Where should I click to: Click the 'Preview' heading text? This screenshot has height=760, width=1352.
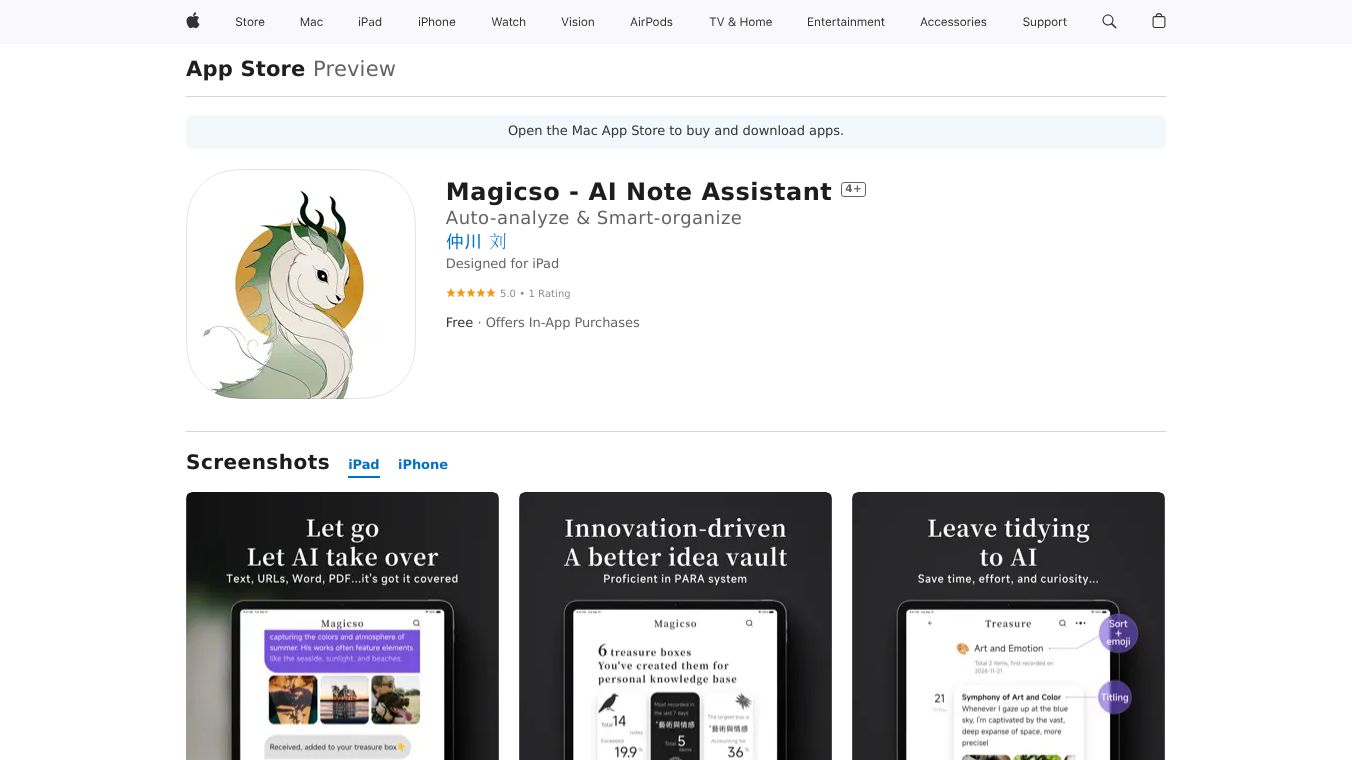click(x=354, y=69)
